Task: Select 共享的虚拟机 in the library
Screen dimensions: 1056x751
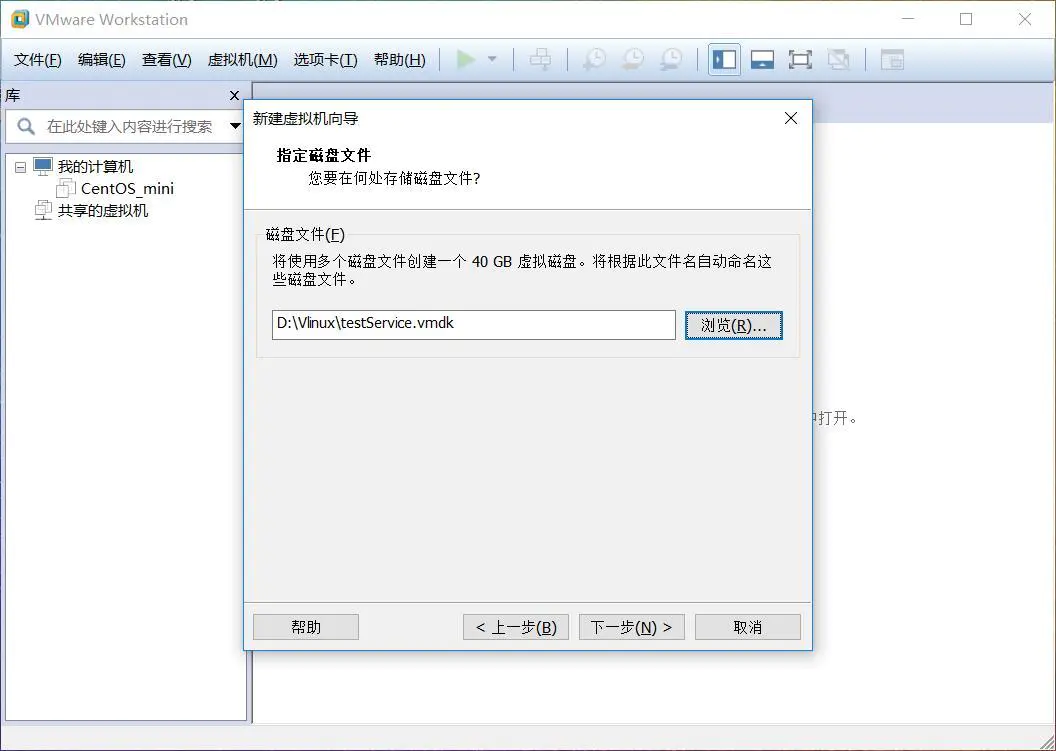Action: (102, 210)
